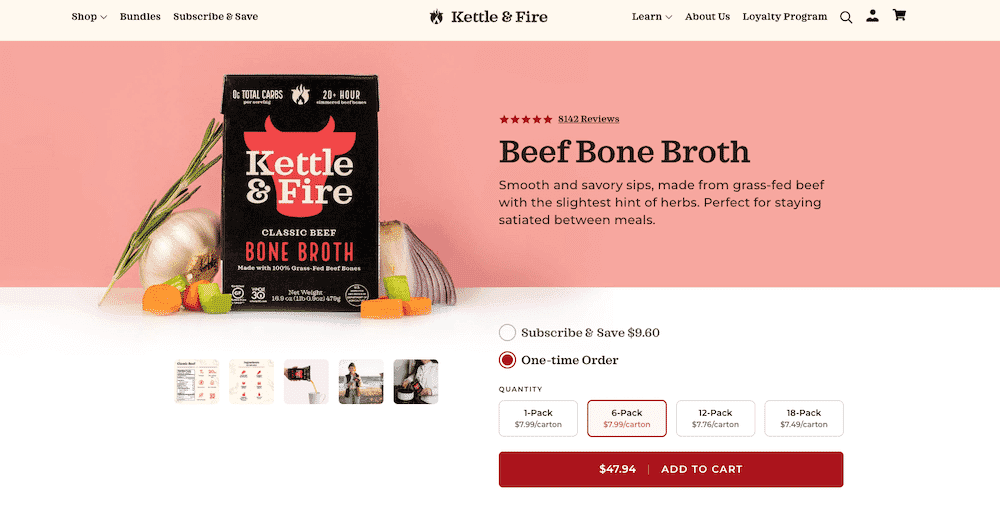The image size is (1000, 510).
Task: Open the shopping cart icon
Action: pos(899,16)
